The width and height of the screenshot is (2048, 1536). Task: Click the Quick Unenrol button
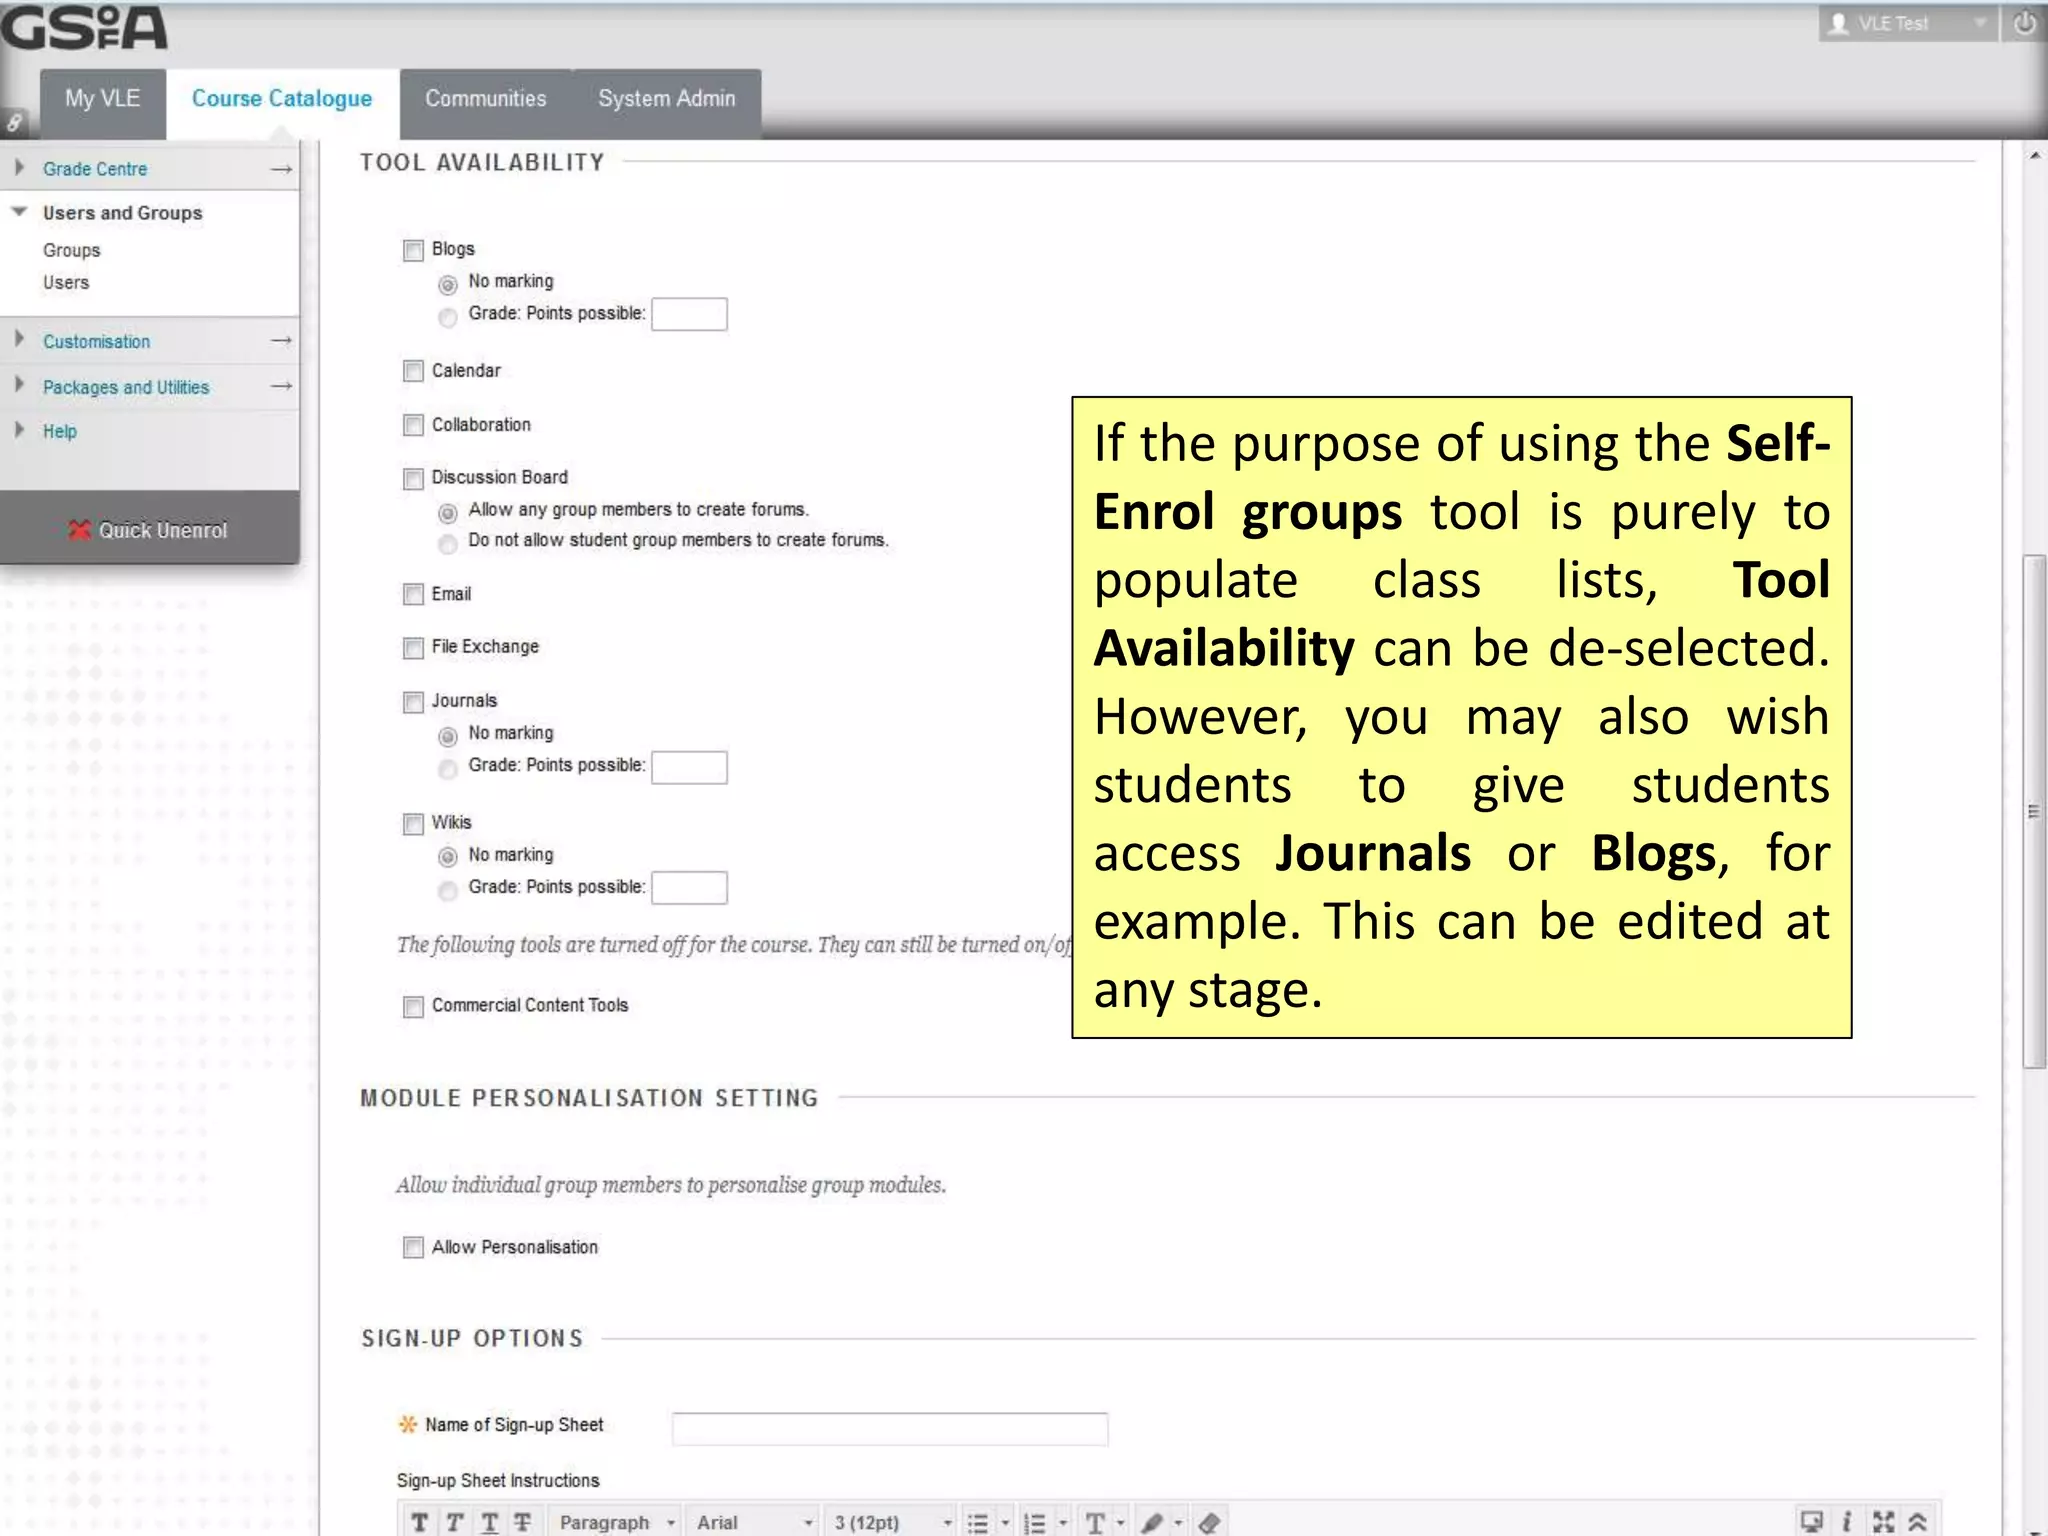pos(150,530)
